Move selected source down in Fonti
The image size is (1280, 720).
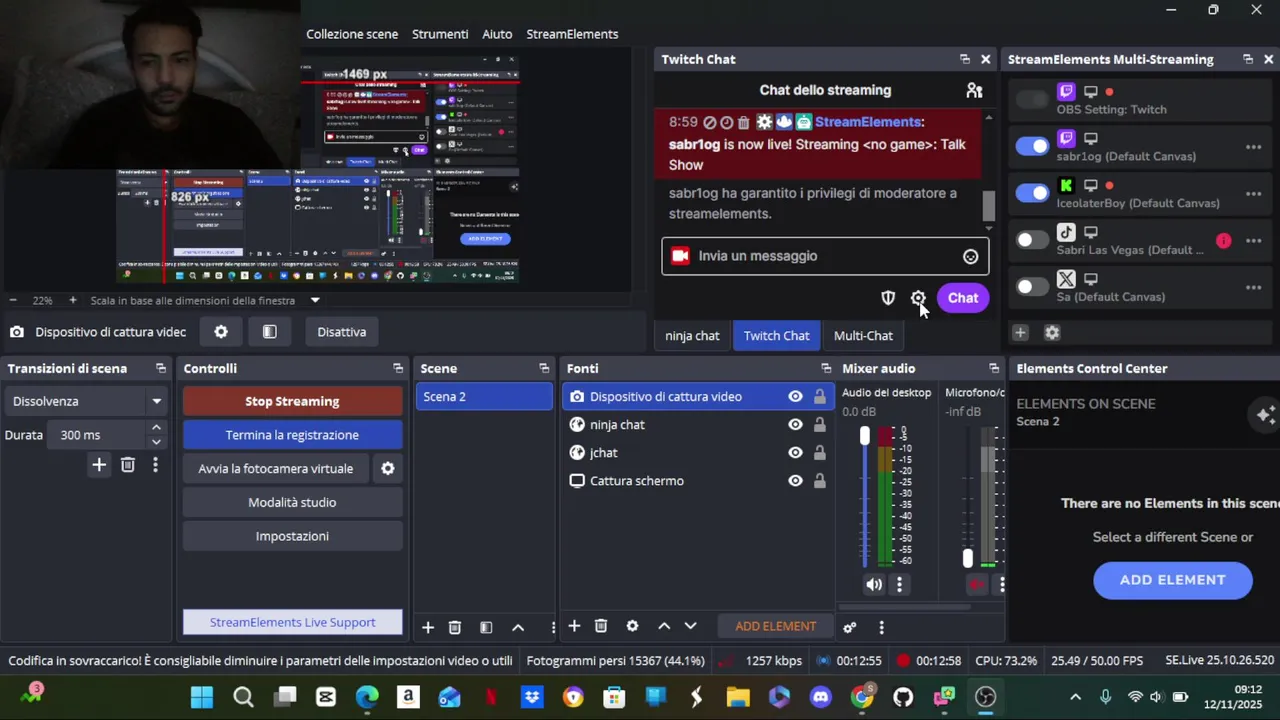[x=690, y=626]
